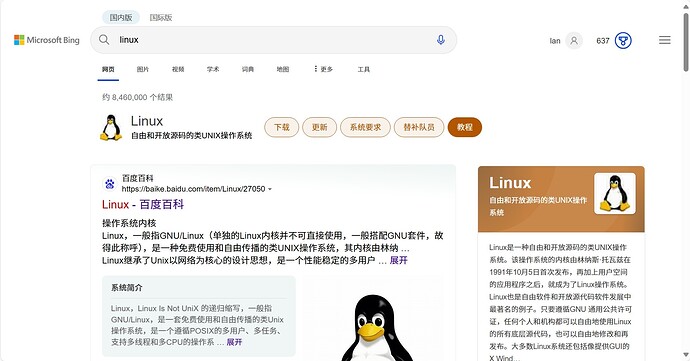Viewport: 690px width, 361px height.
Task: Expand the baike.baidu.com URL dropdown arrow
Action: point(270,189)
